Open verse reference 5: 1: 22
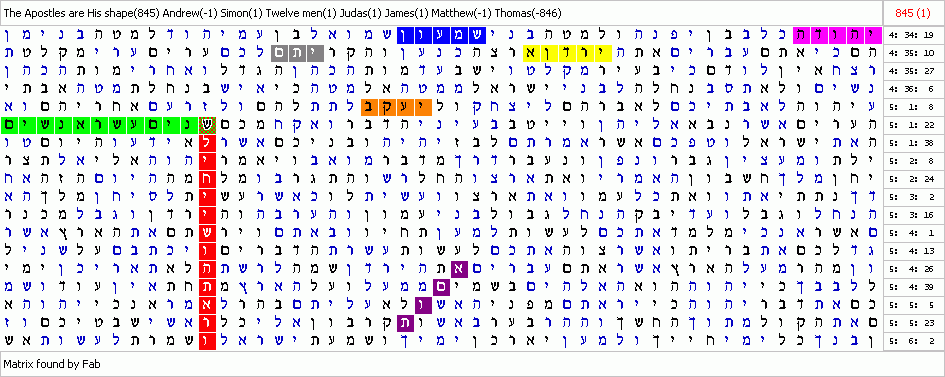 coord(913,126)
